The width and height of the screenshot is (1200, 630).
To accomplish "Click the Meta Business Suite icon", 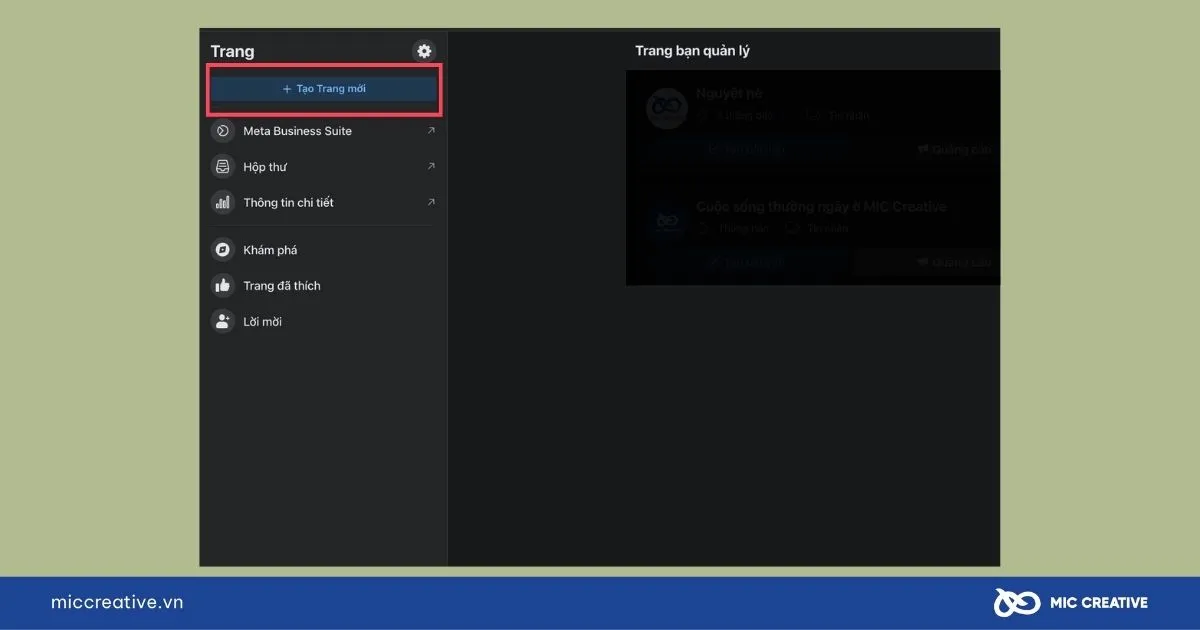I will 222,131.
